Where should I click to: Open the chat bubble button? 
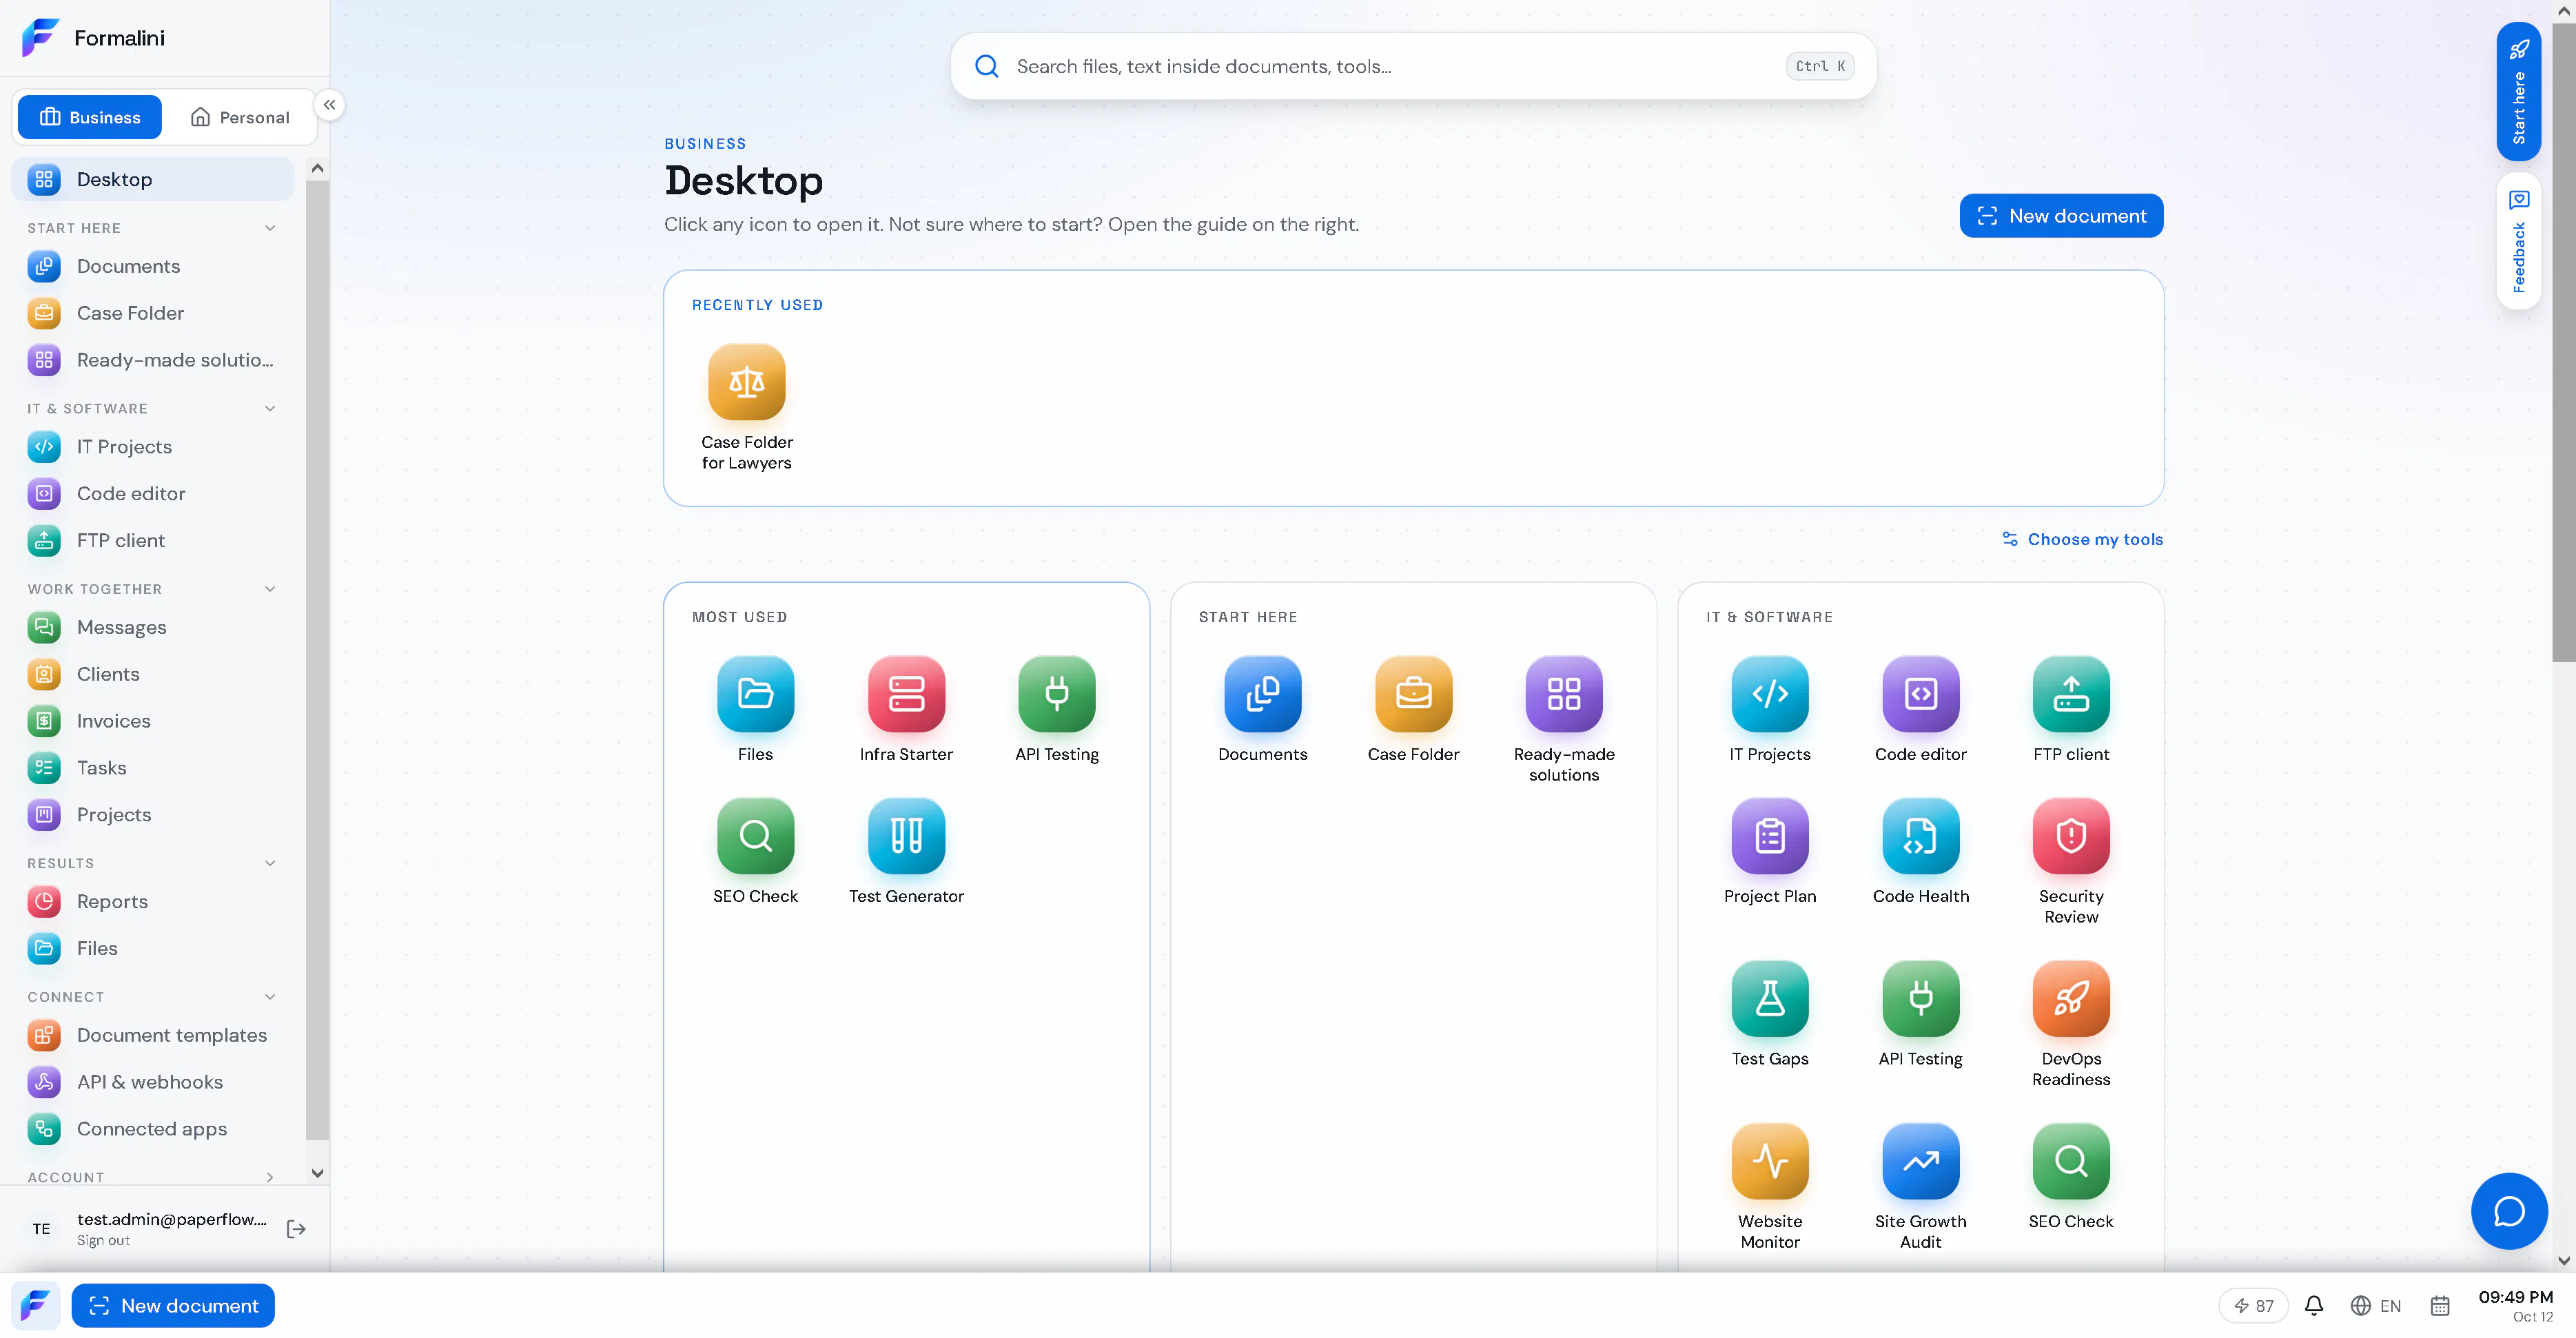click(2508, 1210)
